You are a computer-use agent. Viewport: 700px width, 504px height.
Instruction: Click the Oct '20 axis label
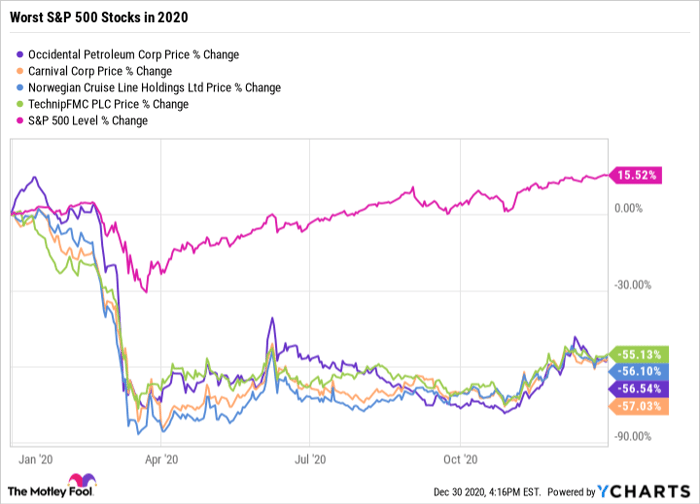tap(459, 460)
